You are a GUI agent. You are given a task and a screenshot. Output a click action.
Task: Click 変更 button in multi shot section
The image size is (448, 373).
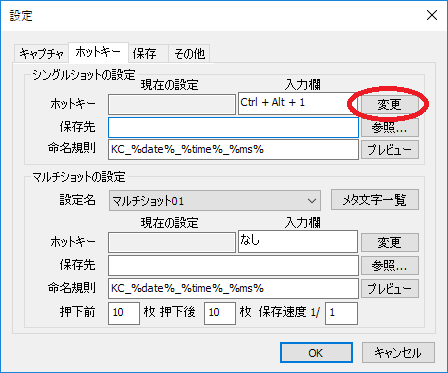point(390,242)
